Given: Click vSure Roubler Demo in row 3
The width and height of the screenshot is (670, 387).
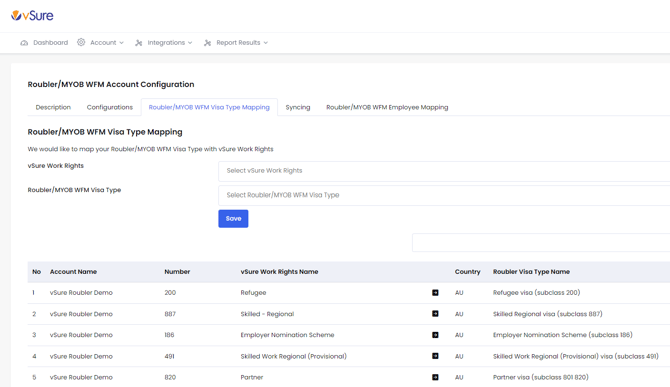Looking at the screenshot, I should (81, 335).
